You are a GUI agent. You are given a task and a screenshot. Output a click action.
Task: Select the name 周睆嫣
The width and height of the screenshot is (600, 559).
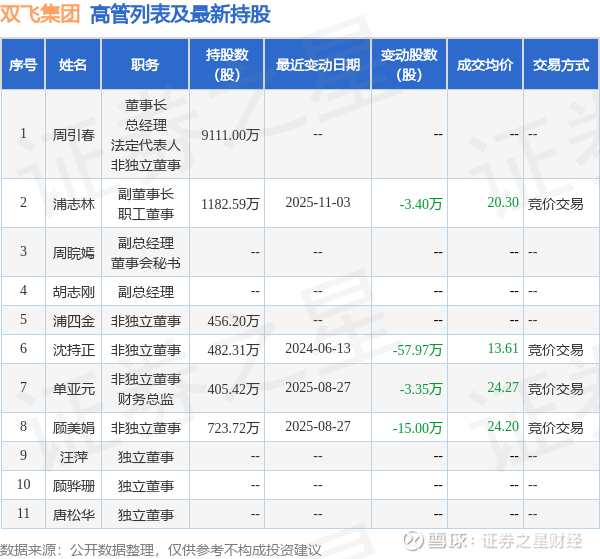pyautogui.click(x=73, y=253)
